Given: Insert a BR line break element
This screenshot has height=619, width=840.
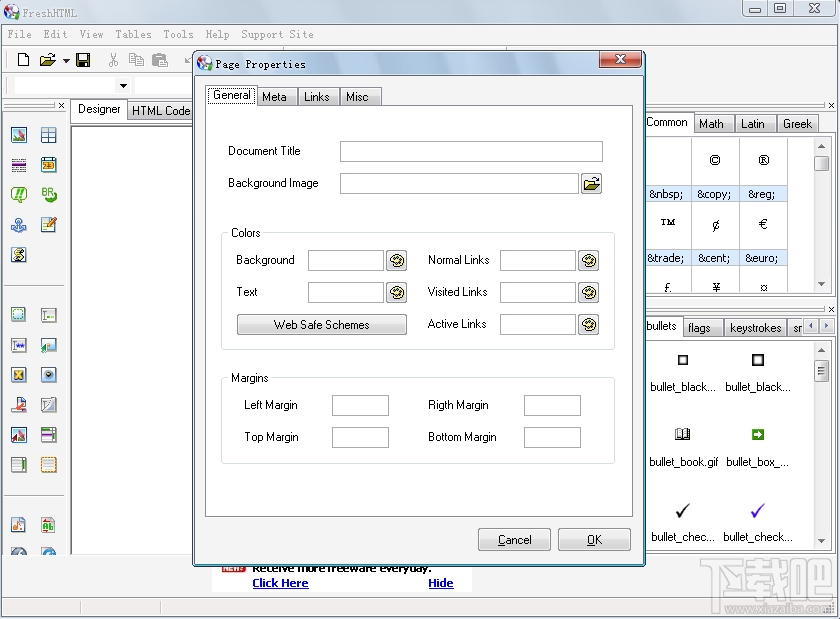Looking at the screenshot, I should [49, 194].
